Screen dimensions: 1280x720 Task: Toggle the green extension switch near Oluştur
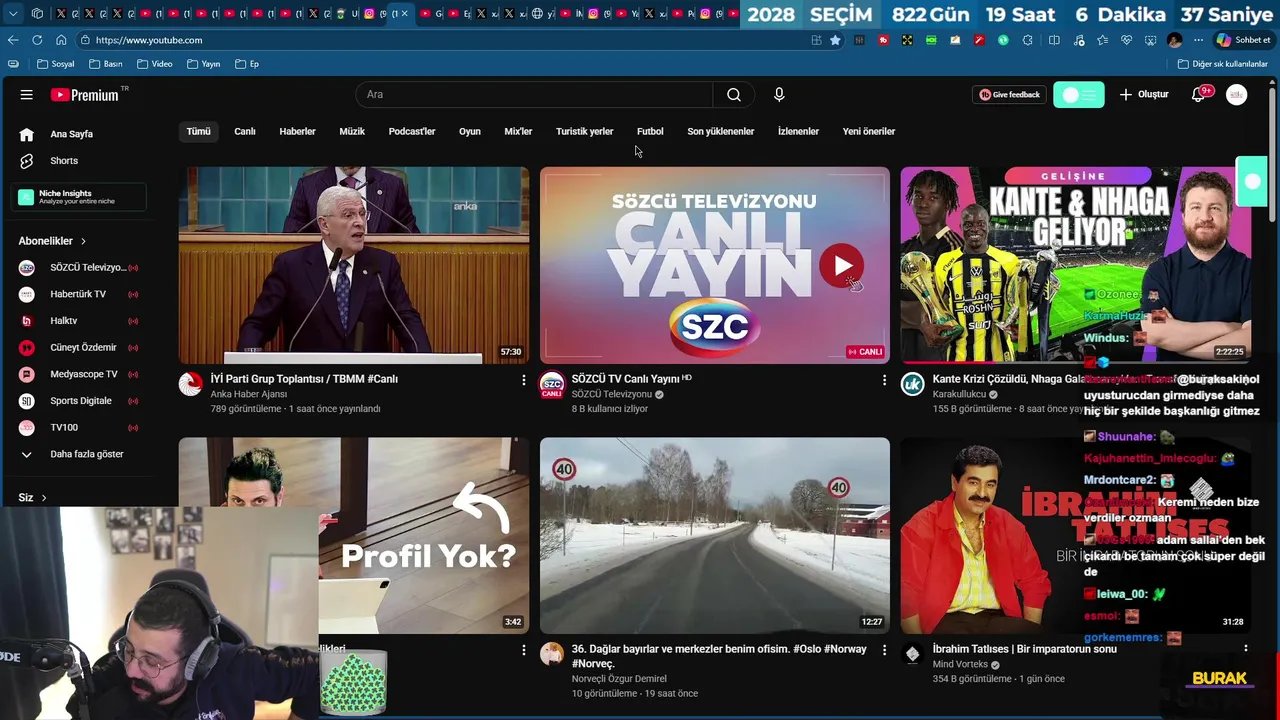pyautogui.click(x=1079, y=95)
